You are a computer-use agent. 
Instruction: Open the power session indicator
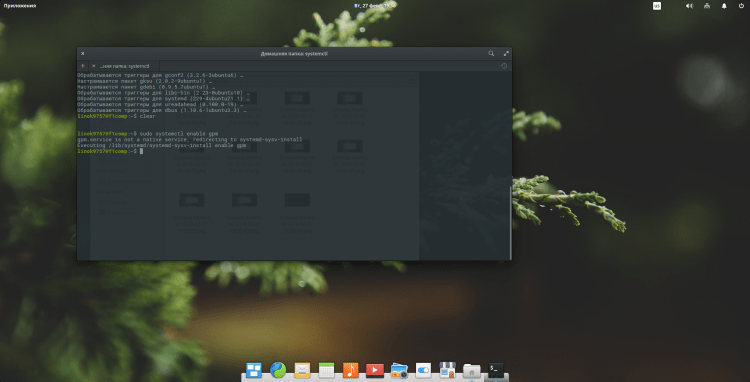(x=741, y=6)
